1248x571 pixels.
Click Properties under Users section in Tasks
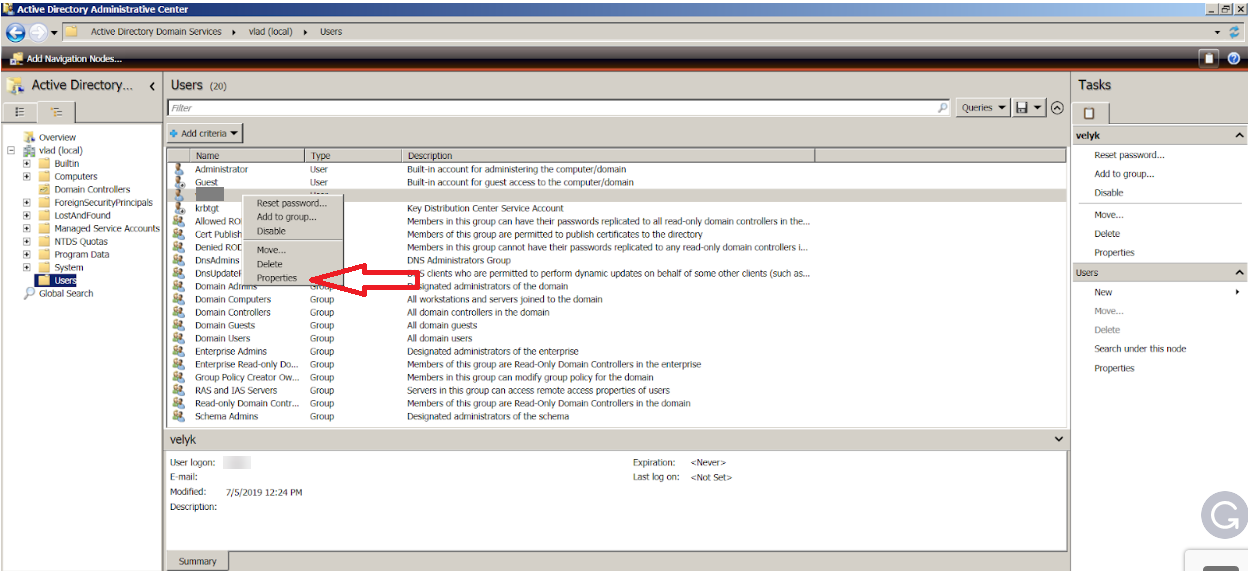1114,368
